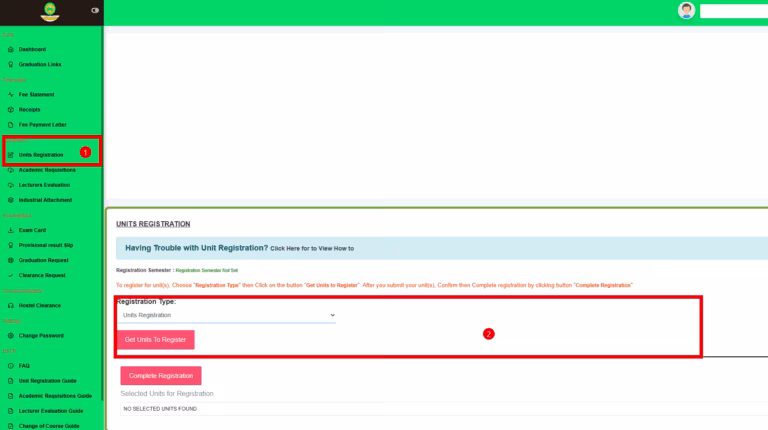Open Academic Requisitions Guide
The image size is (768, 430).
coord(55,396)
